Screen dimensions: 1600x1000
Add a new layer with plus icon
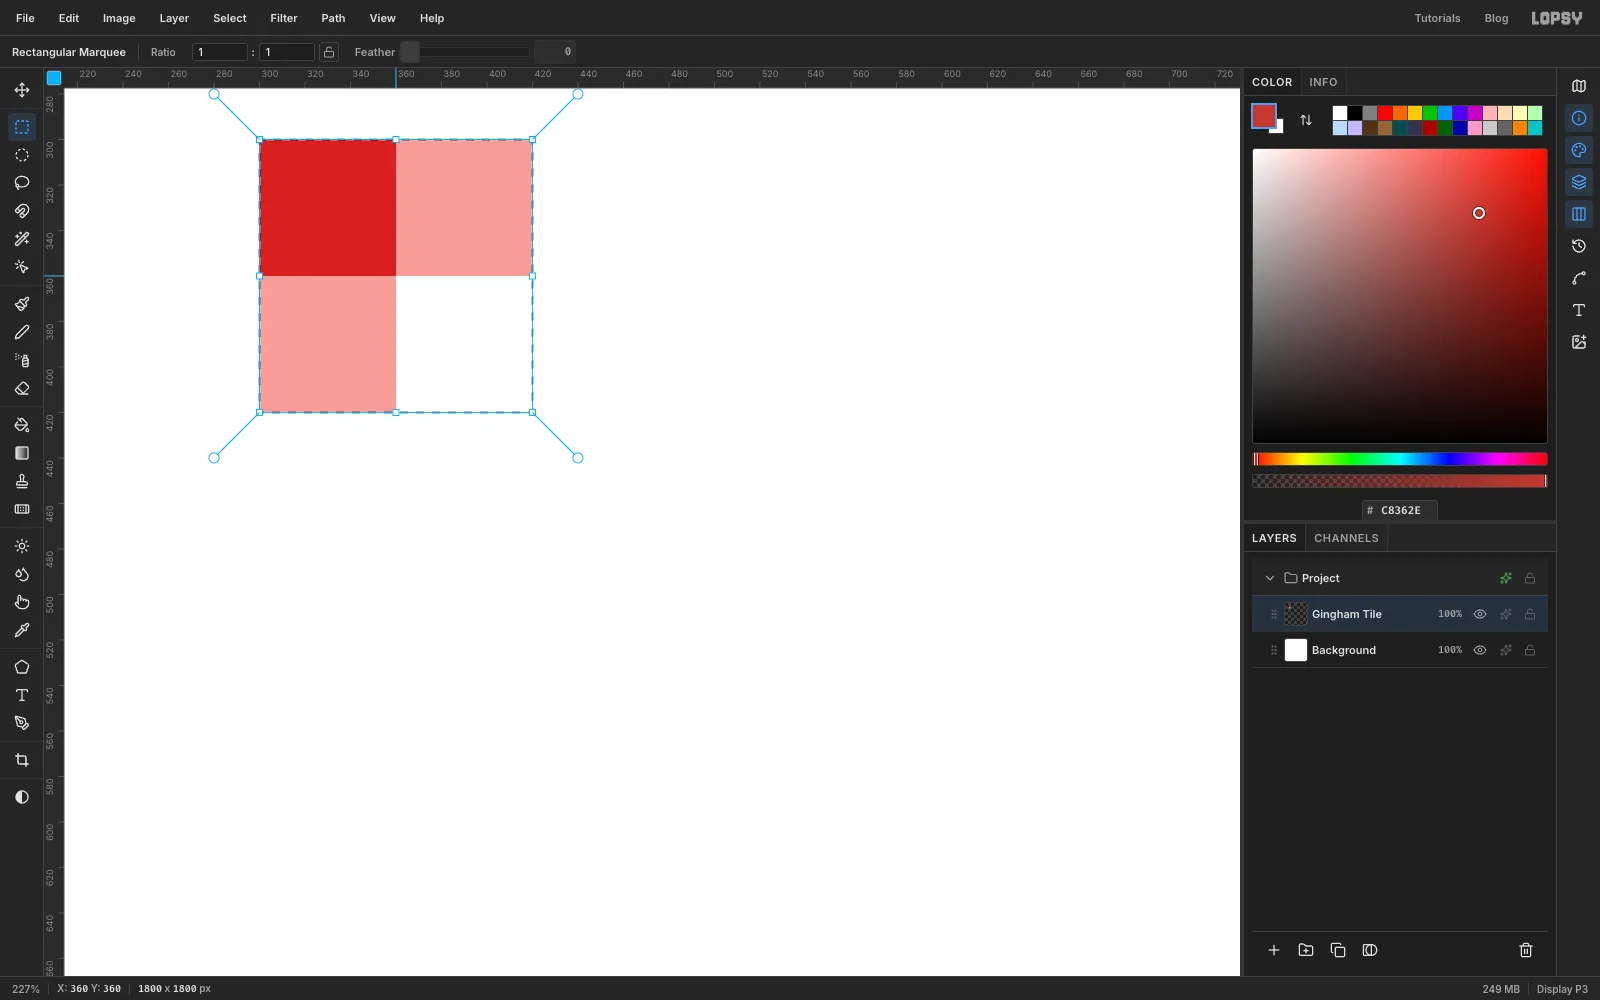tap(1274, 950)
